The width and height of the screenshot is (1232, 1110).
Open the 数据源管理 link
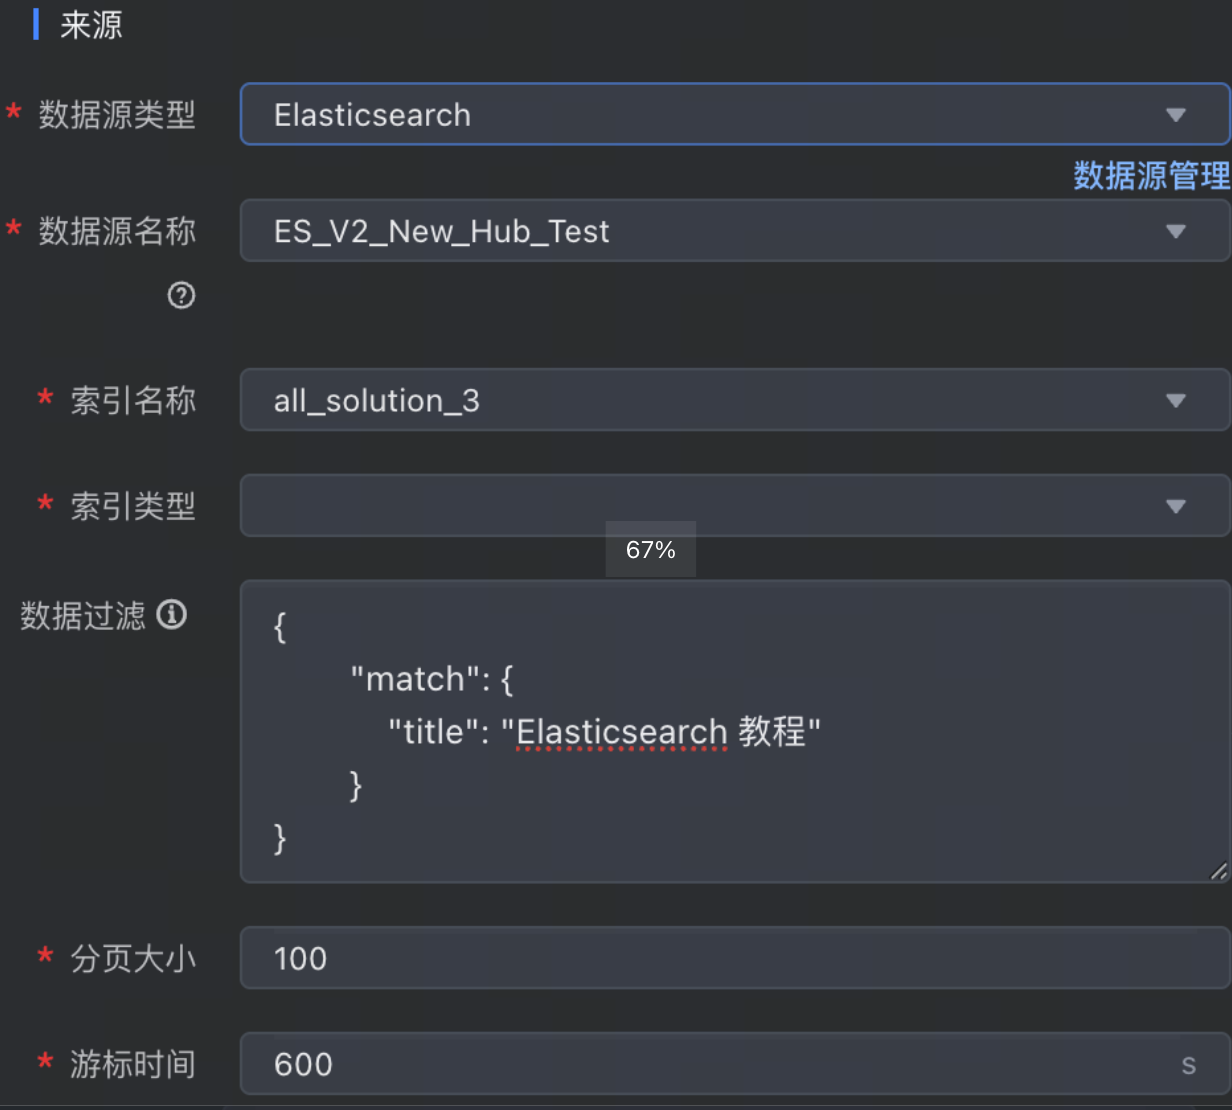tap(1151, 176)
